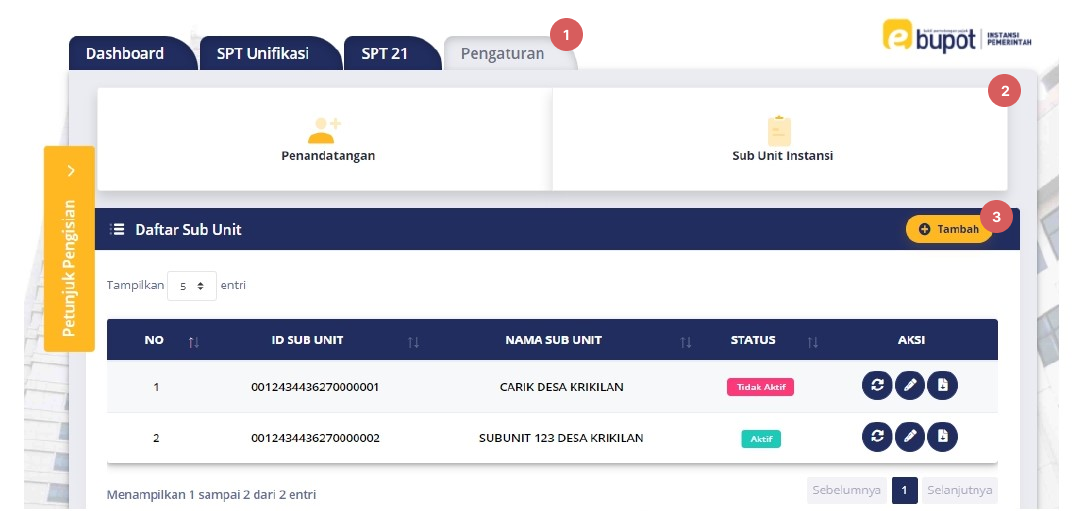Click the Tambah button
The image size is (1083, 511).
point(949,229)
